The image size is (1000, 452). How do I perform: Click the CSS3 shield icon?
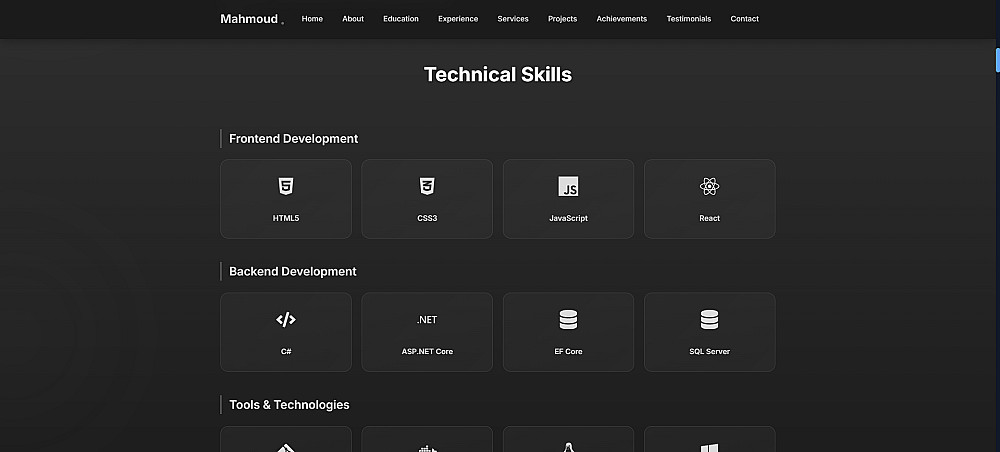point(427,187)
